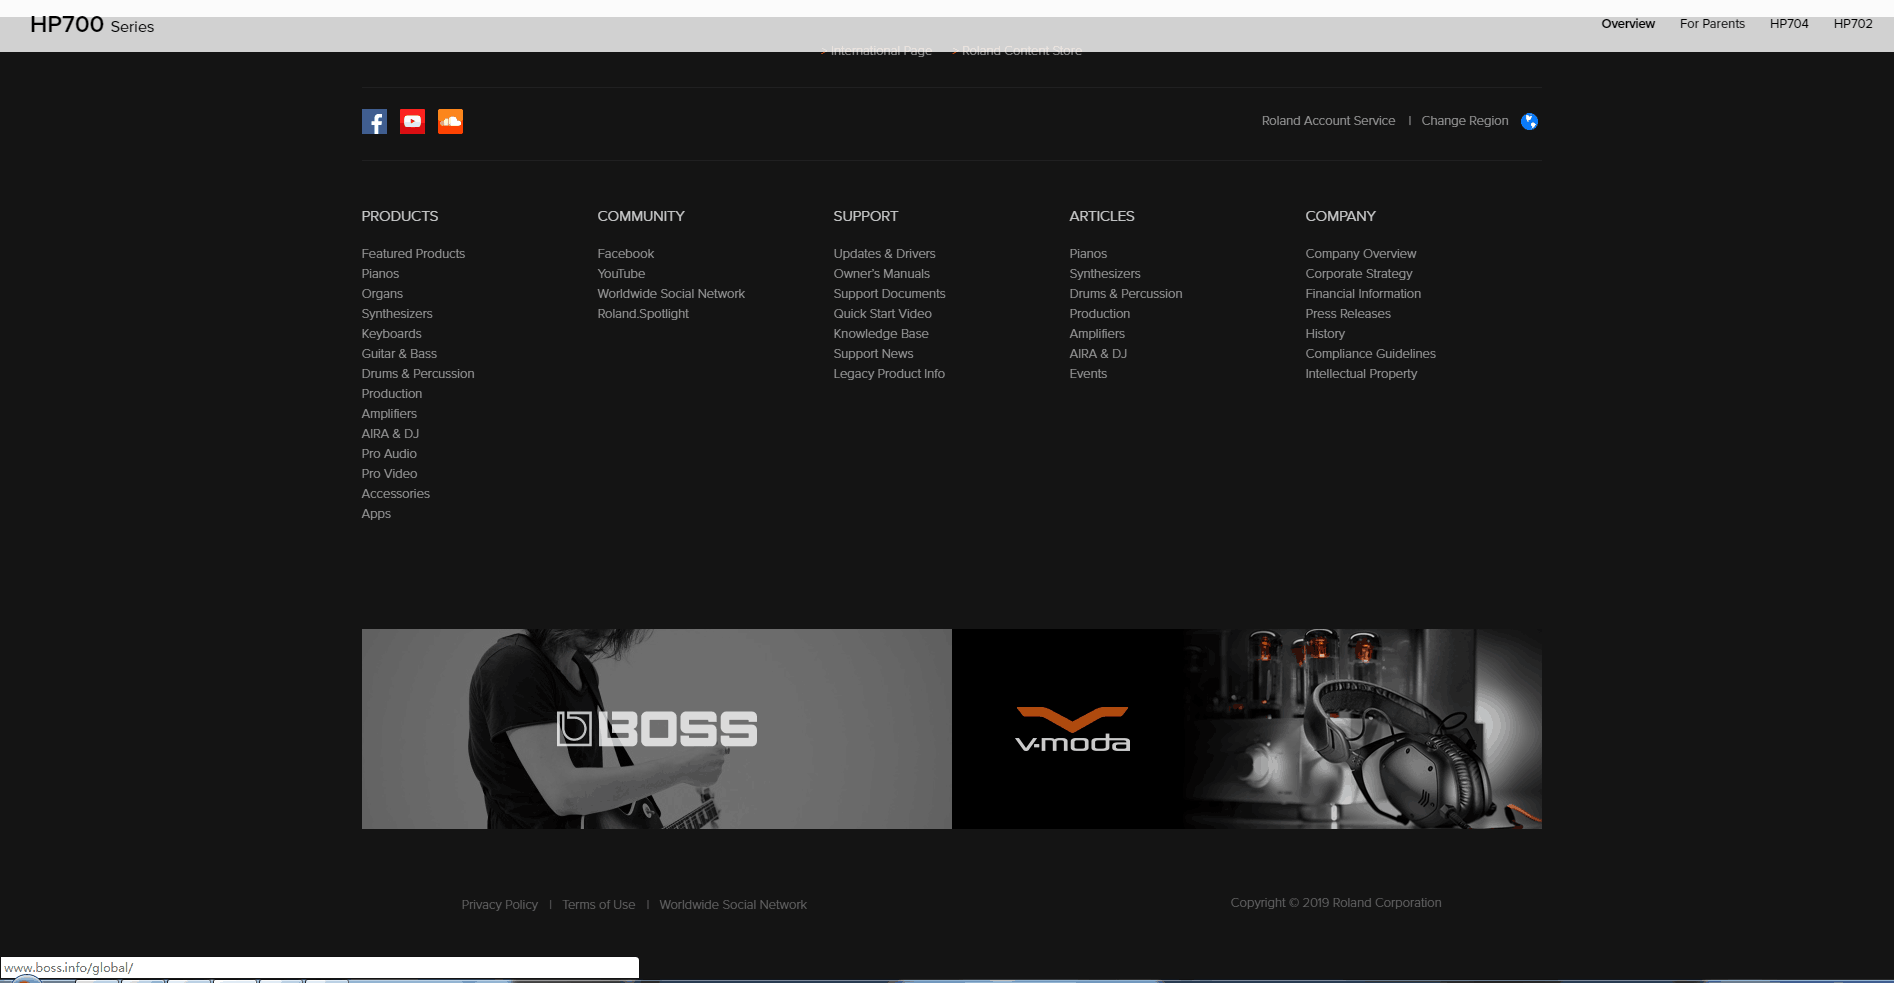Open Guitar & Bass link

click(399, 354)
